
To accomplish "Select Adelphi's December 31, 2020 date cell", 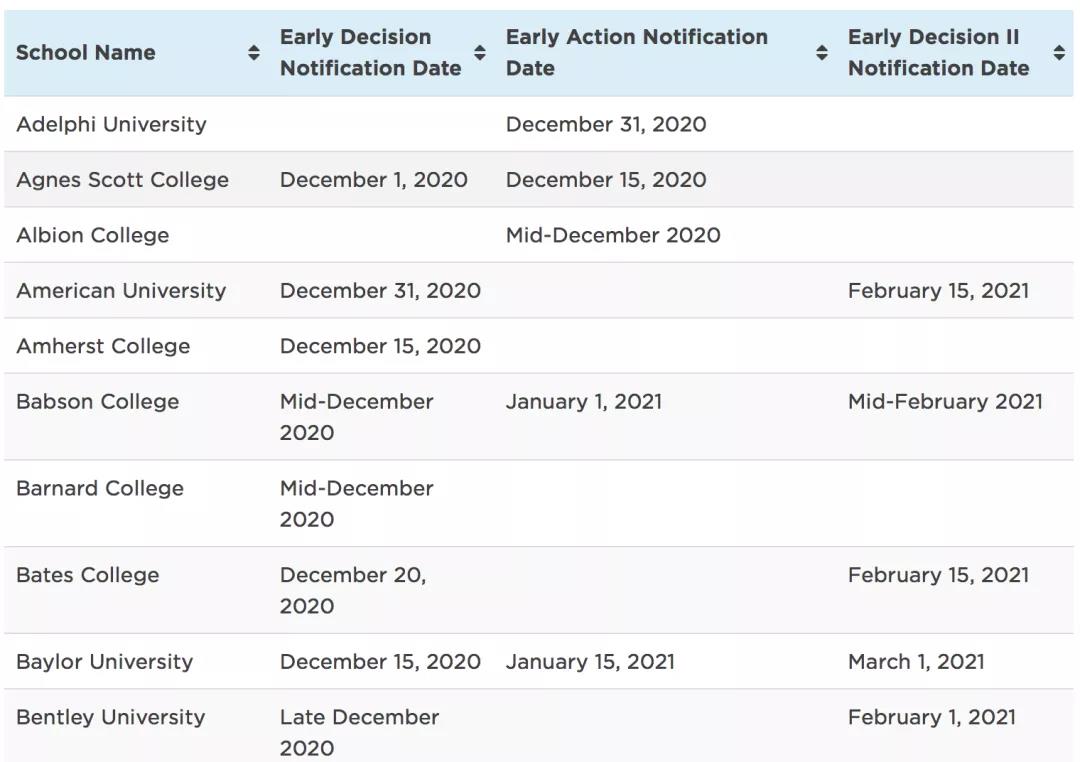I will click(606, 125).
